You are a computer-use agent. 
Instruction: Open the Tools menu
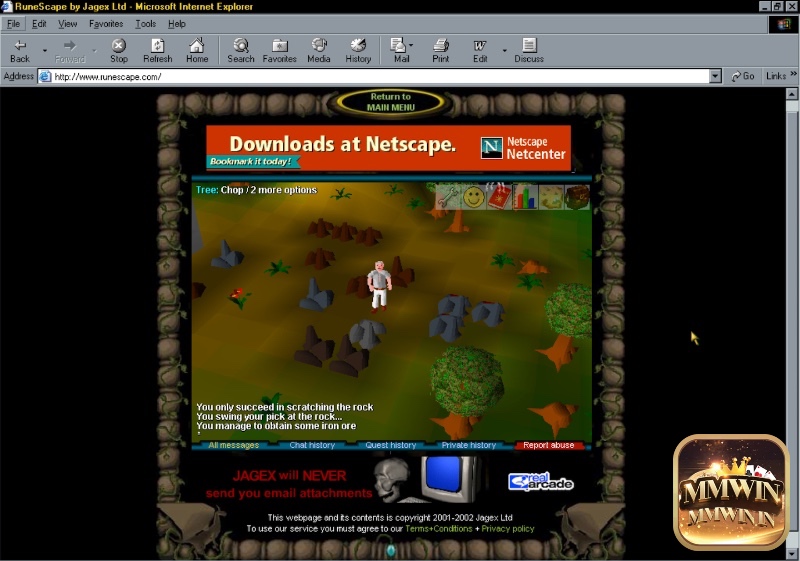pyautogui.click(x=145, y=24)
